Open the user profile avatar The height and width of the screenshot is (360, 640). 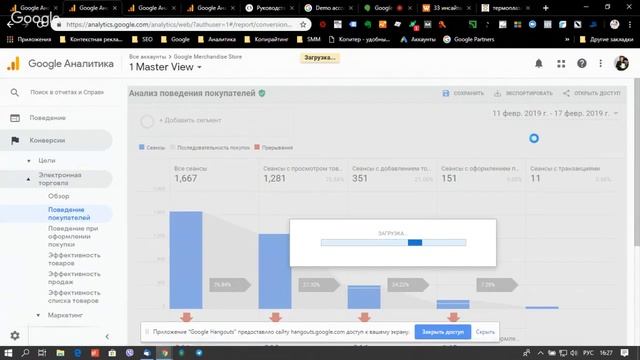622,63
